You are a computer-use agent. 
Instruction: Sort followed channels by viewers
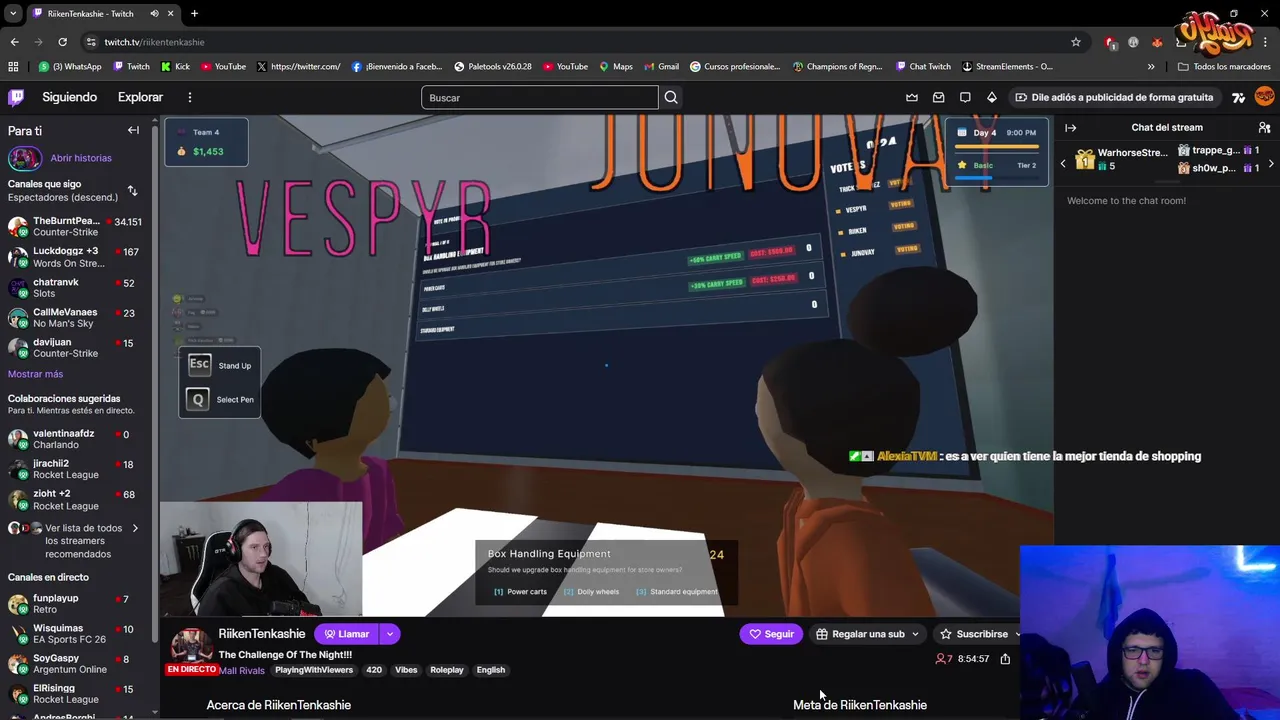[132, 190]
